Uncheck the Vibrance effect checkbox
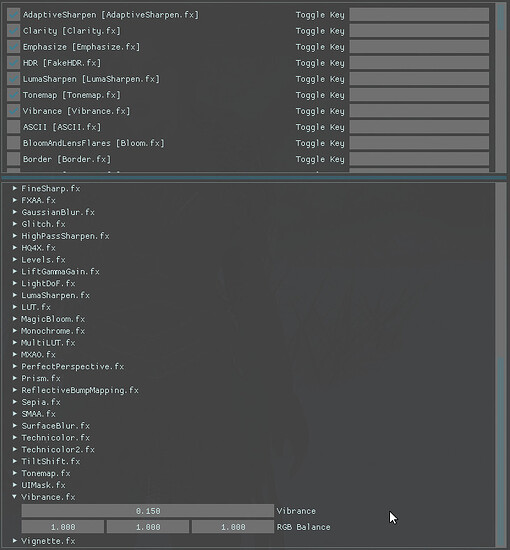This screenshot has height=550, width=510. coord(13,111)
